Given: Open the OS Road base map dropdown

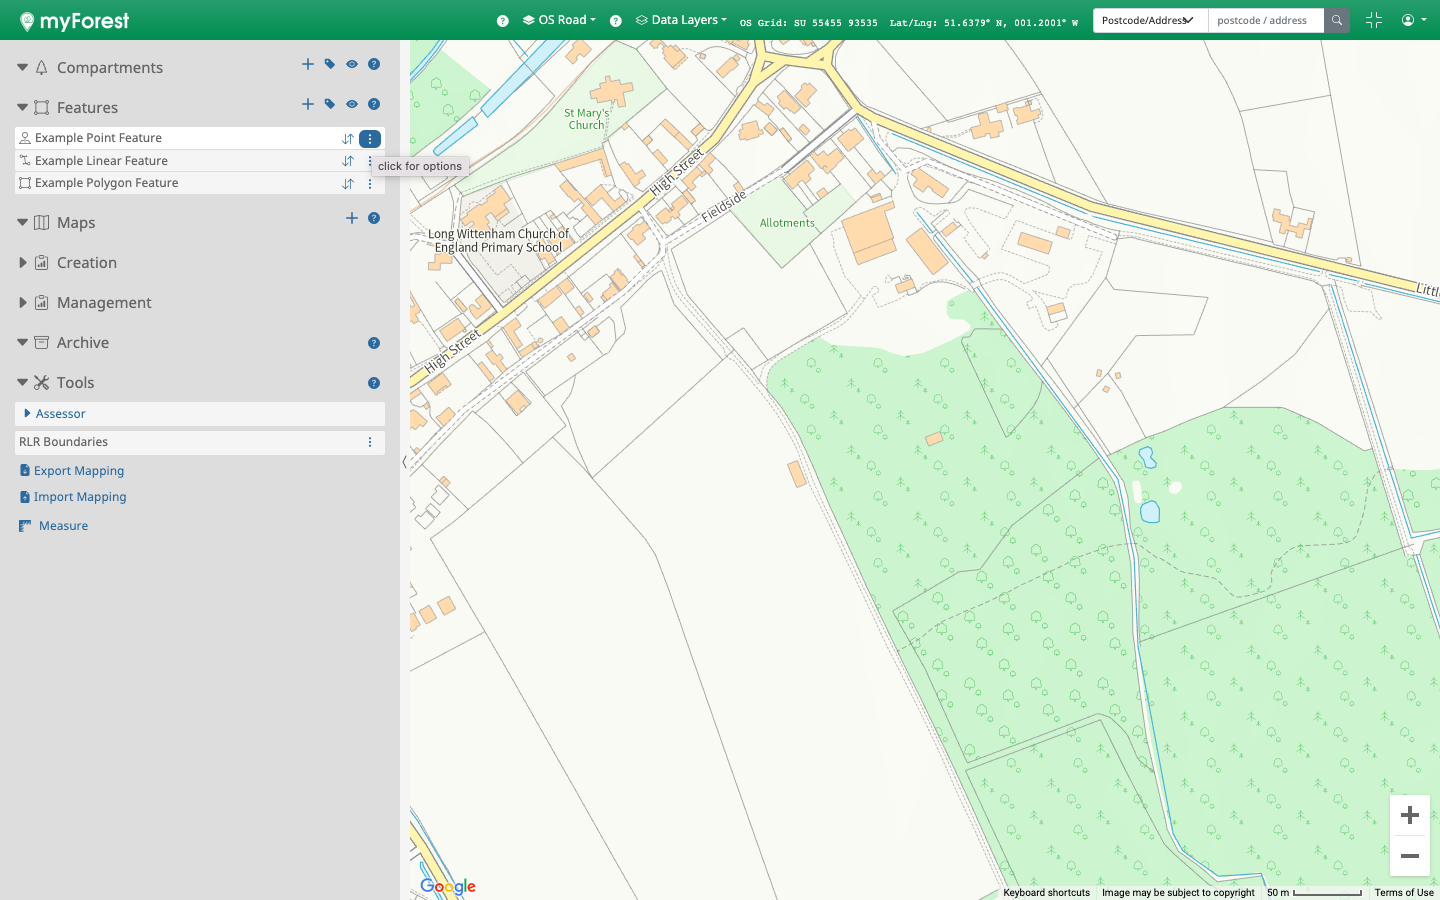Looking at the screenshot, I should coord(560,20).
